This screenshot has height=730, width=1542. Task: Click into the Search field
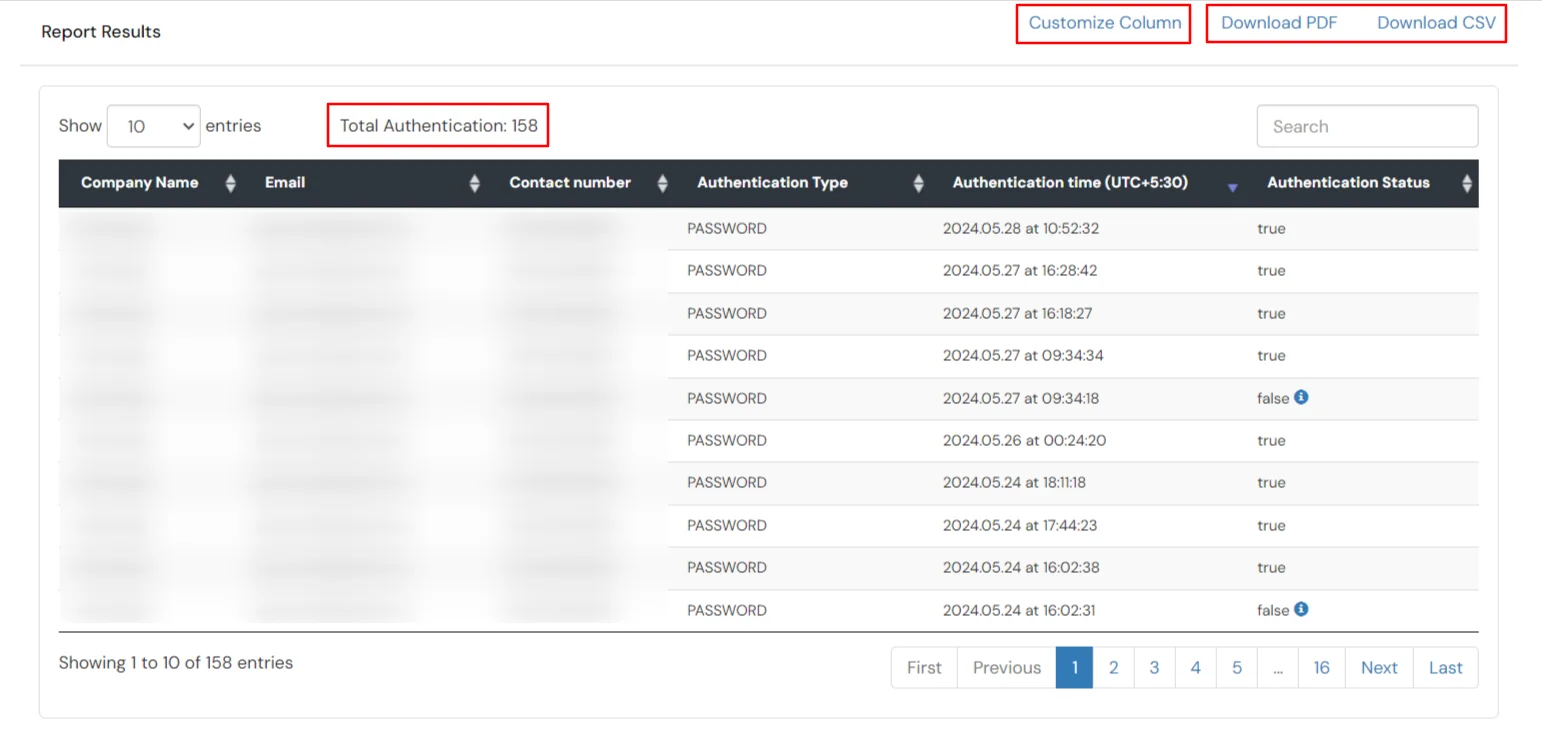[x=1366, y=126]
